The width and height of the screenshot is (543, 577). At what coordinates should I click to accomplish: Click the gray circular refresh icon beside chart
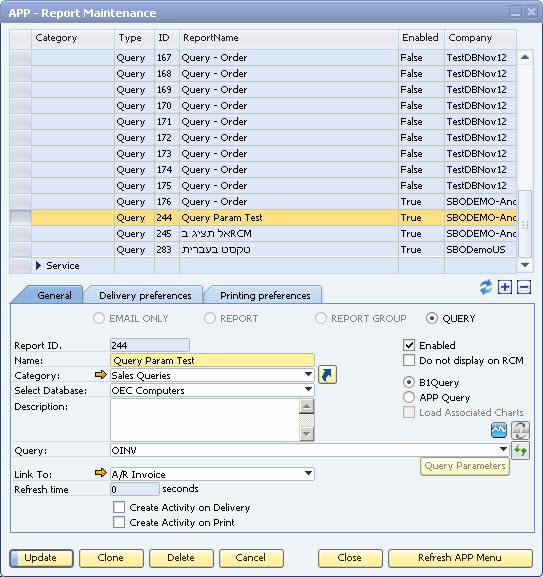[x=520, y=430]
